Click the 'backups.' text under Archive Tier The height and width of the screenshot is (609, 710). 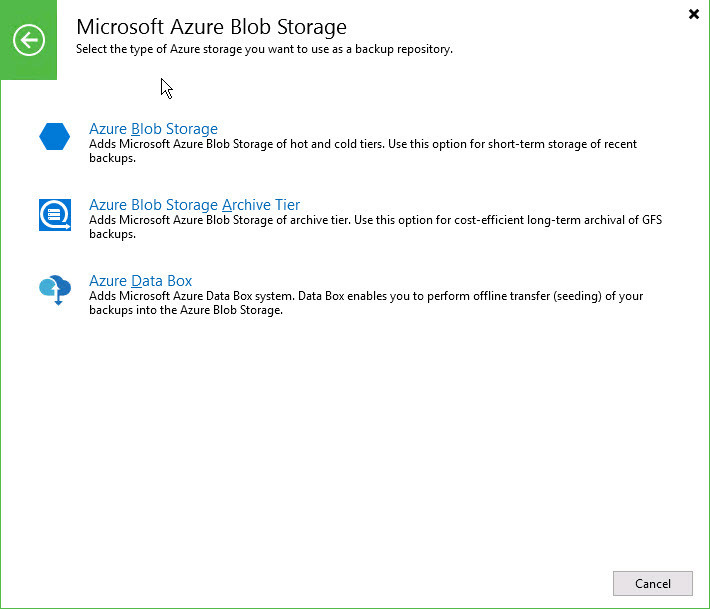[x=112, y=234]
